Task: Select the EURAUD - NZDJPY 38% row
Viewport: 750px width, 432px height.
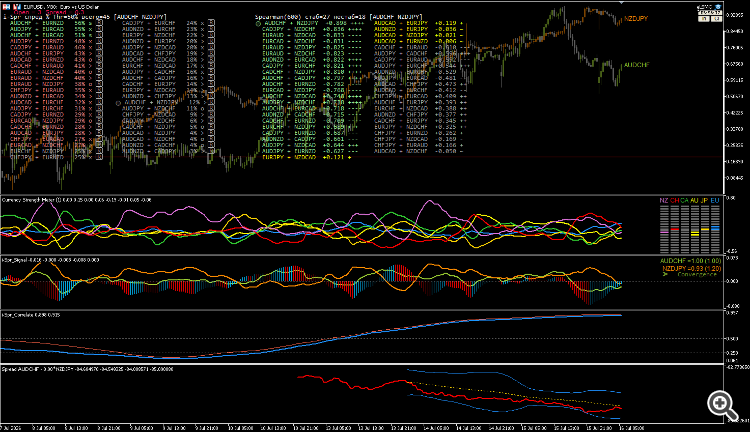Action: click(51, 84)
